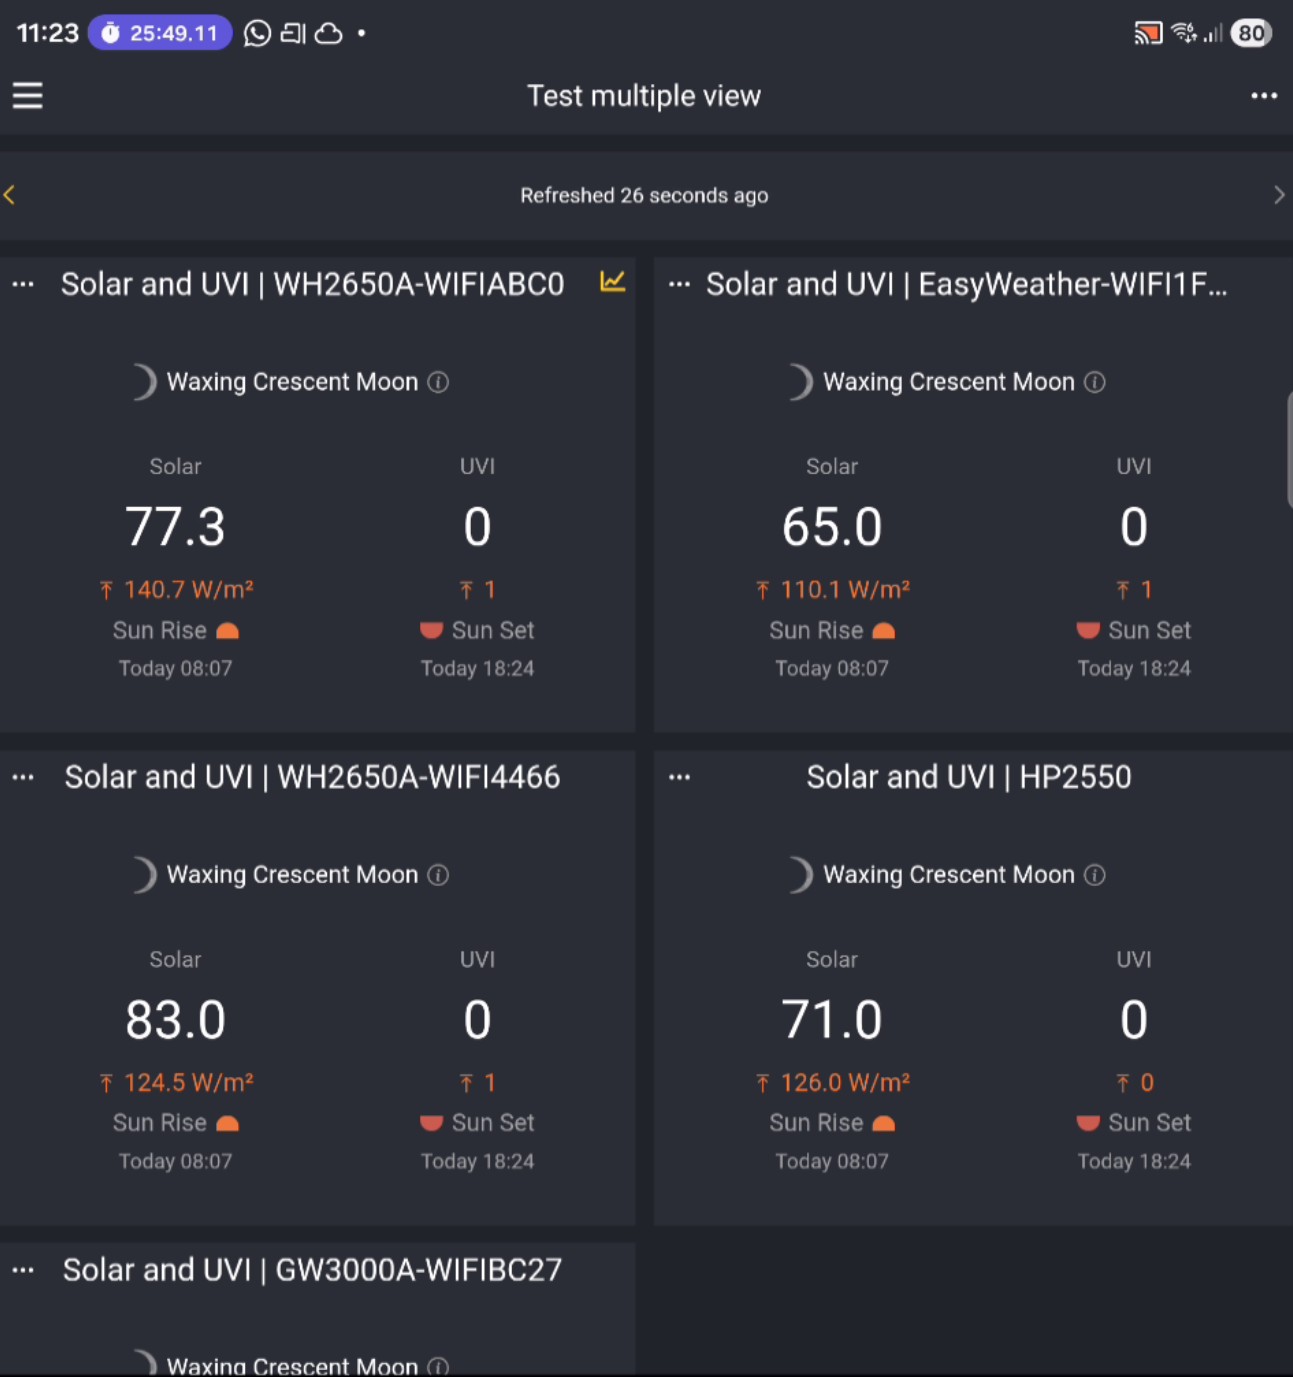Open the options menu on HP2550 card
This screenshot has height=1377, width=1293.
(x=679, y=775)
